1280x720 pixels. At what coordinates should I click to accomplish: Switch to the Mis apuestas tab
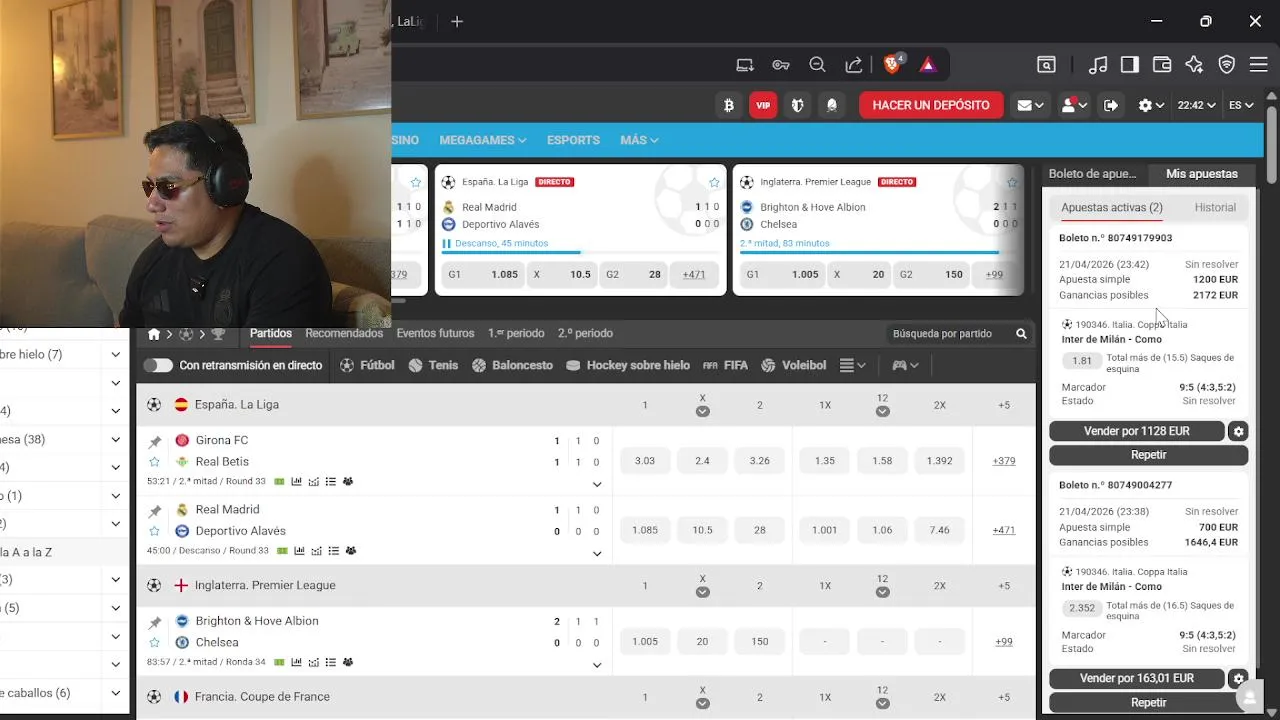tap(1202, 174)
